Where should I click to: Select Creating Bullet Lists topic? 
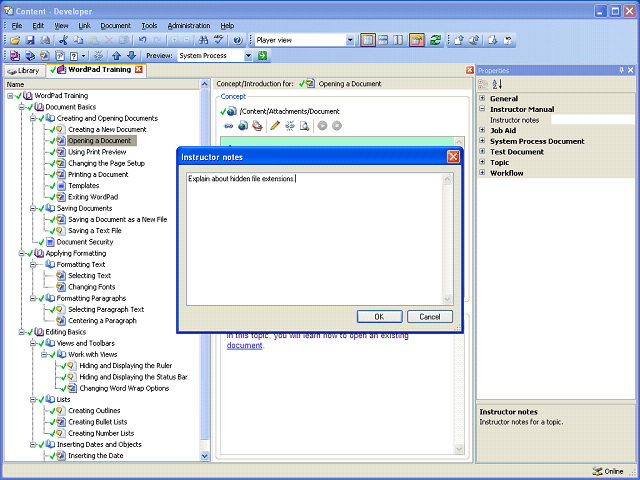pyautogui.click(x=98, y=422)
